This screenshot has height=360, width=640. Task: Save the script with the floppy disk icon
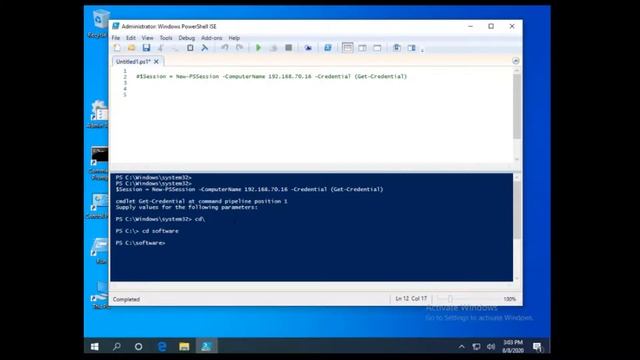[146, 48]
